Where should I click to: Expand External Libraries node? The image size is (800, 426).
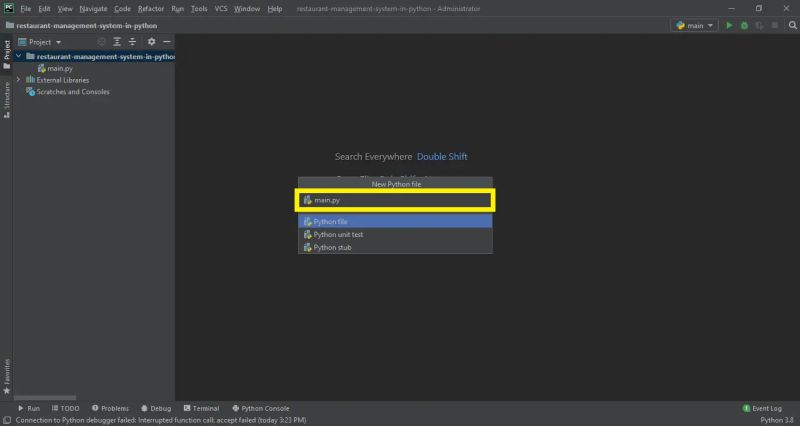pos(19,80)
